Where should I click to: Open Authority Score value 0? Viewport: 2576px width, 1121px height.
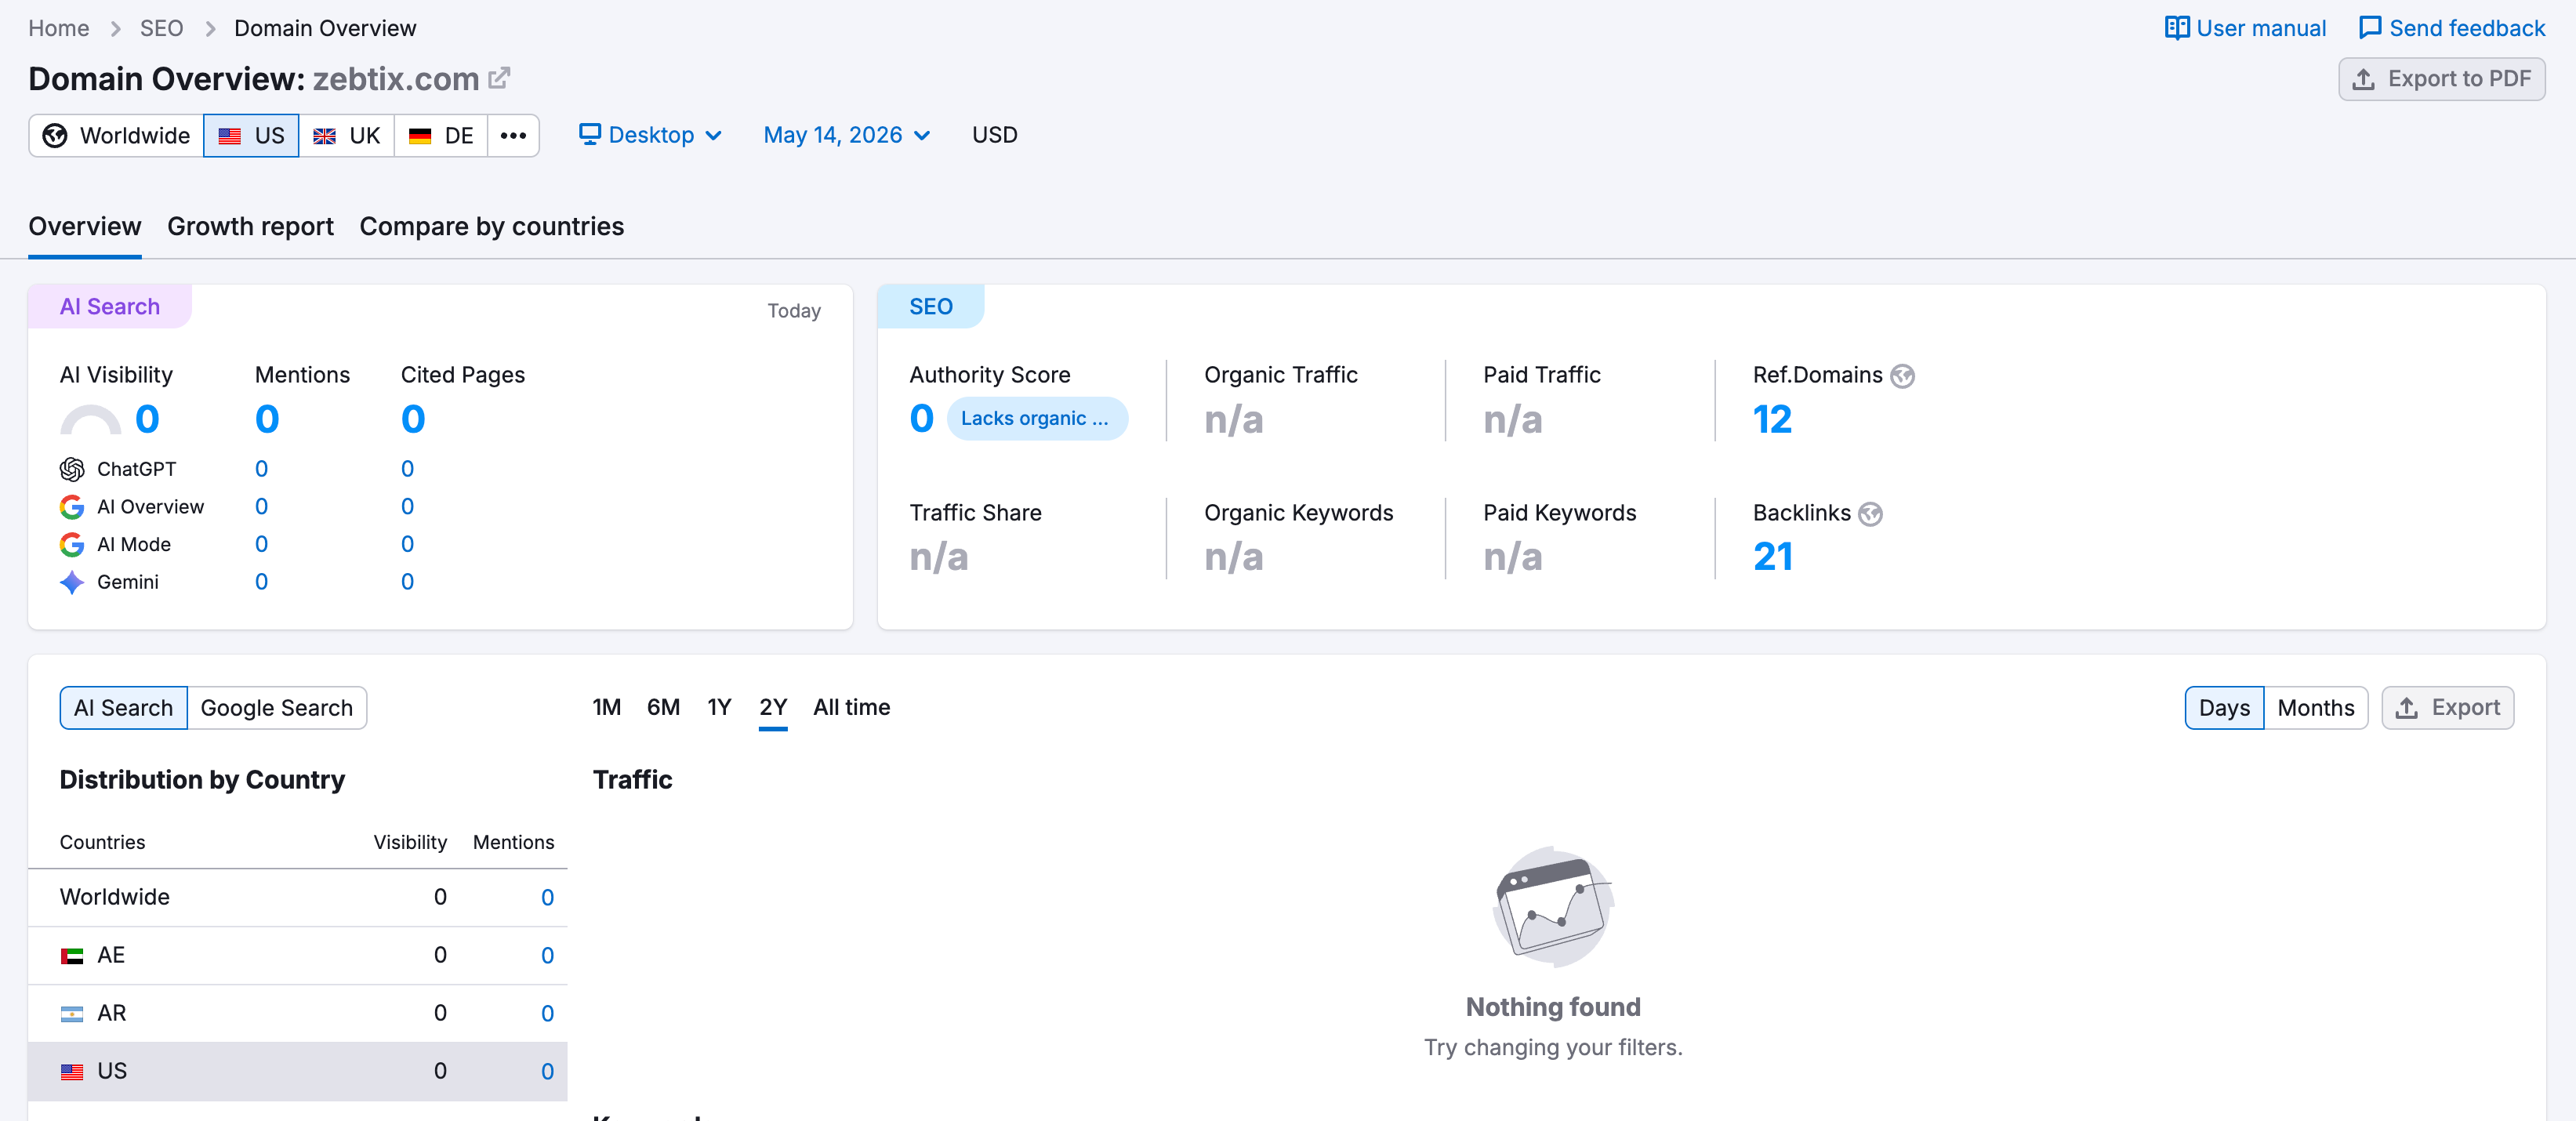coord(921,419)
